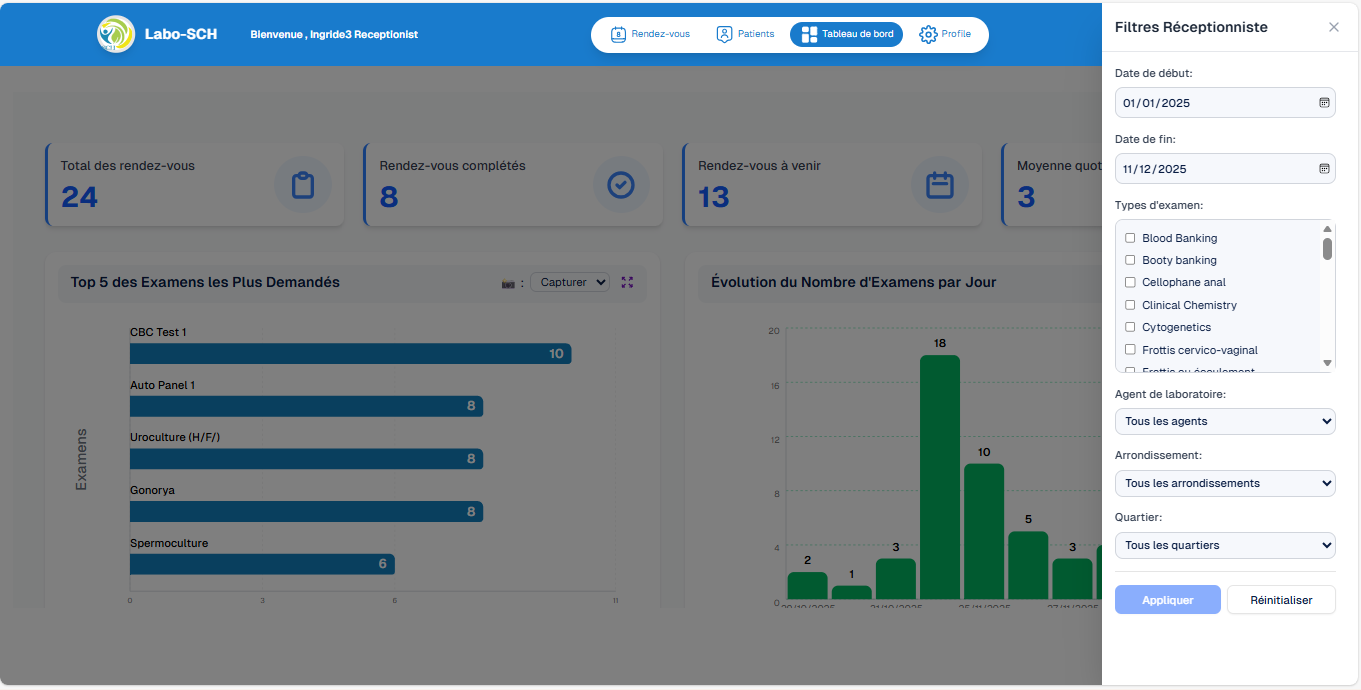Click clipboard icon on Total des rendez-vous card
1361x690 pixels.
pos(302,185)
